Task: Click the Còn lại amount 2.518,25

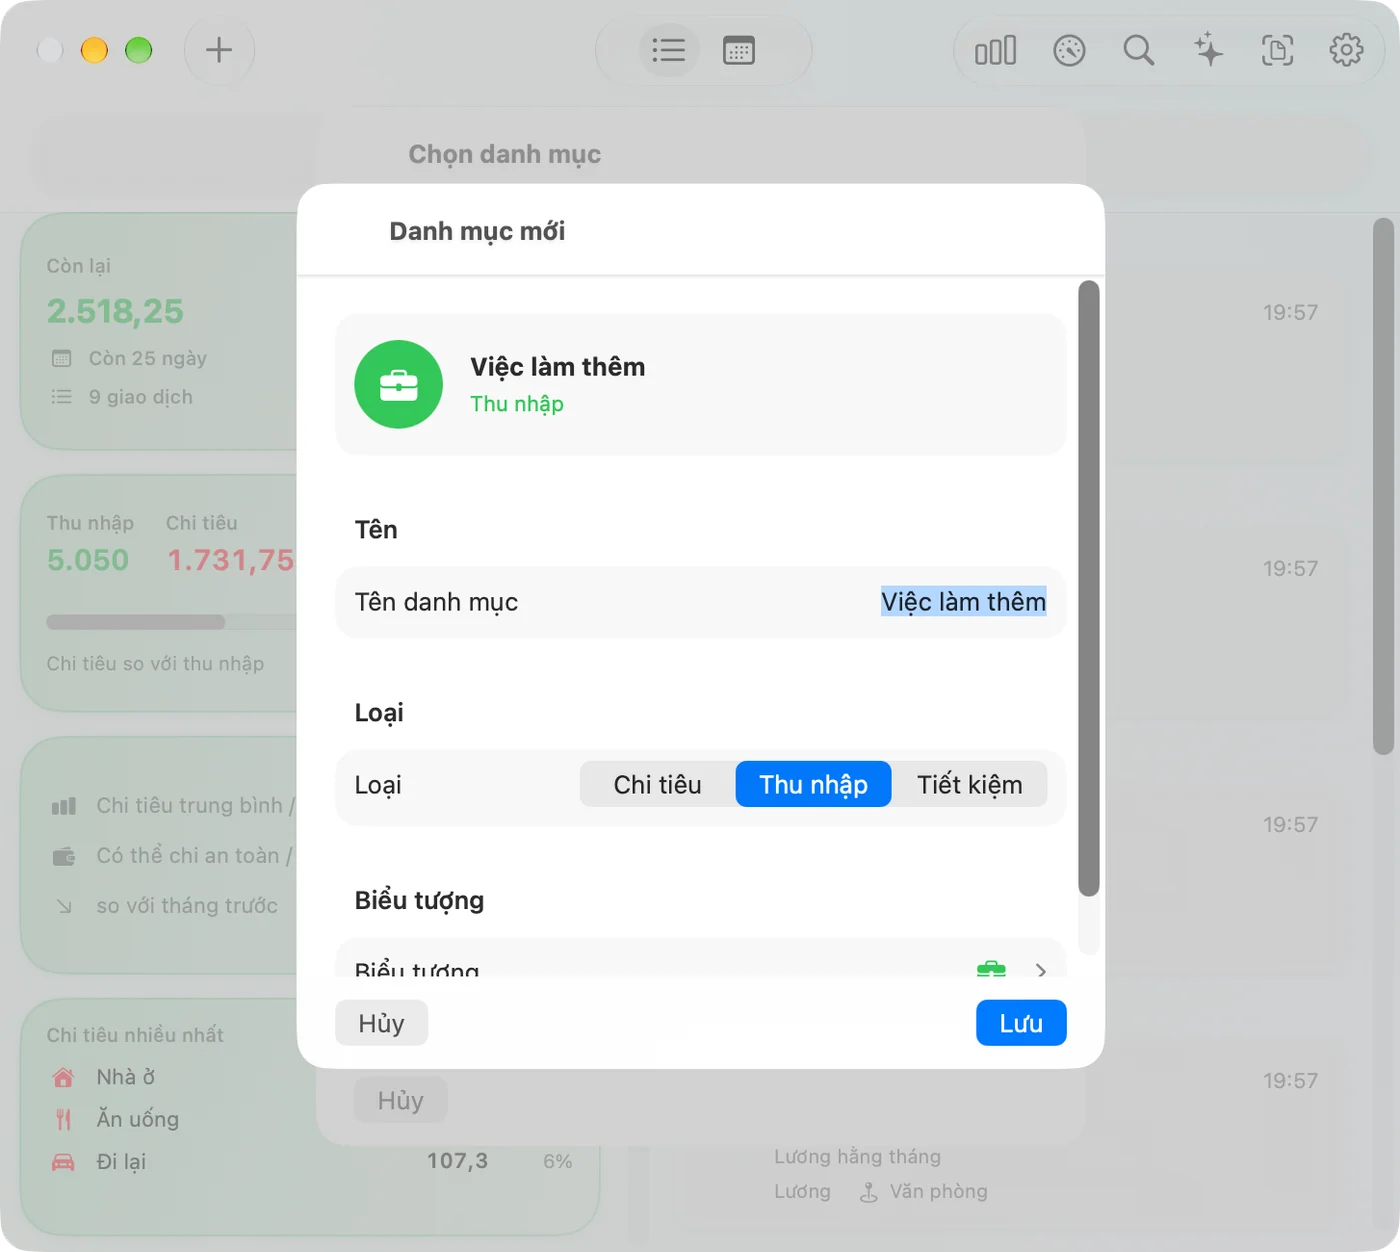Action: [x=115, y=311]
